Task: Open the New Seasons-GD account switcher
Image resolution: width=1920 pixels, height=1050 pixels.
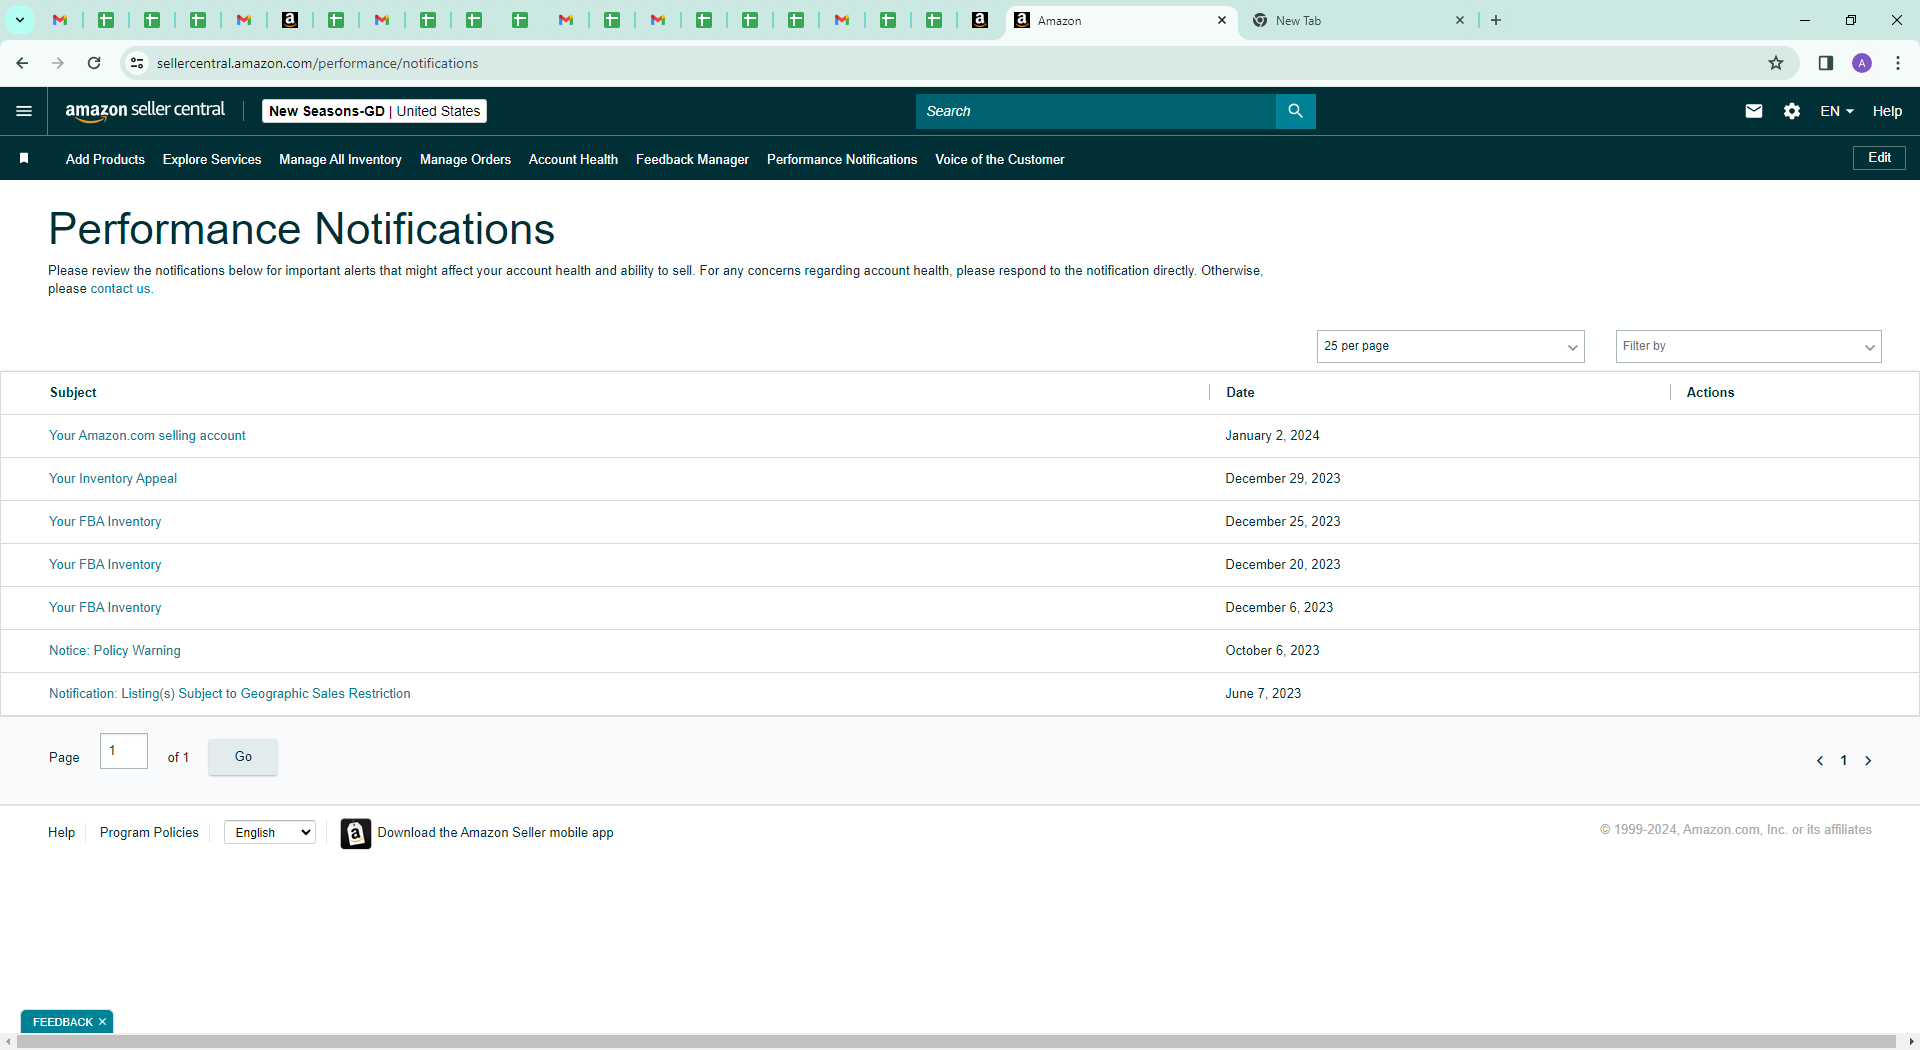Action: click(374, 111)
